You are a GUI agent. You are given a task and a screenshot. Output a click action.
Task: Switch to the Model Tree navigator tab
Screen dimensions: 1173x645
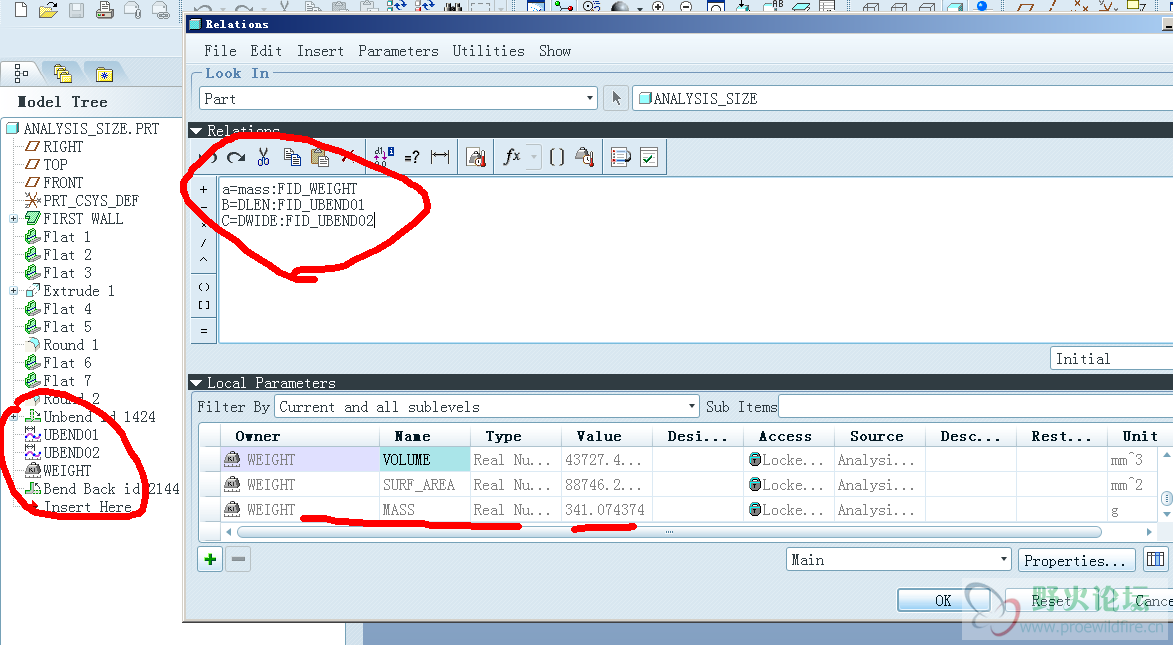(21, 73)
